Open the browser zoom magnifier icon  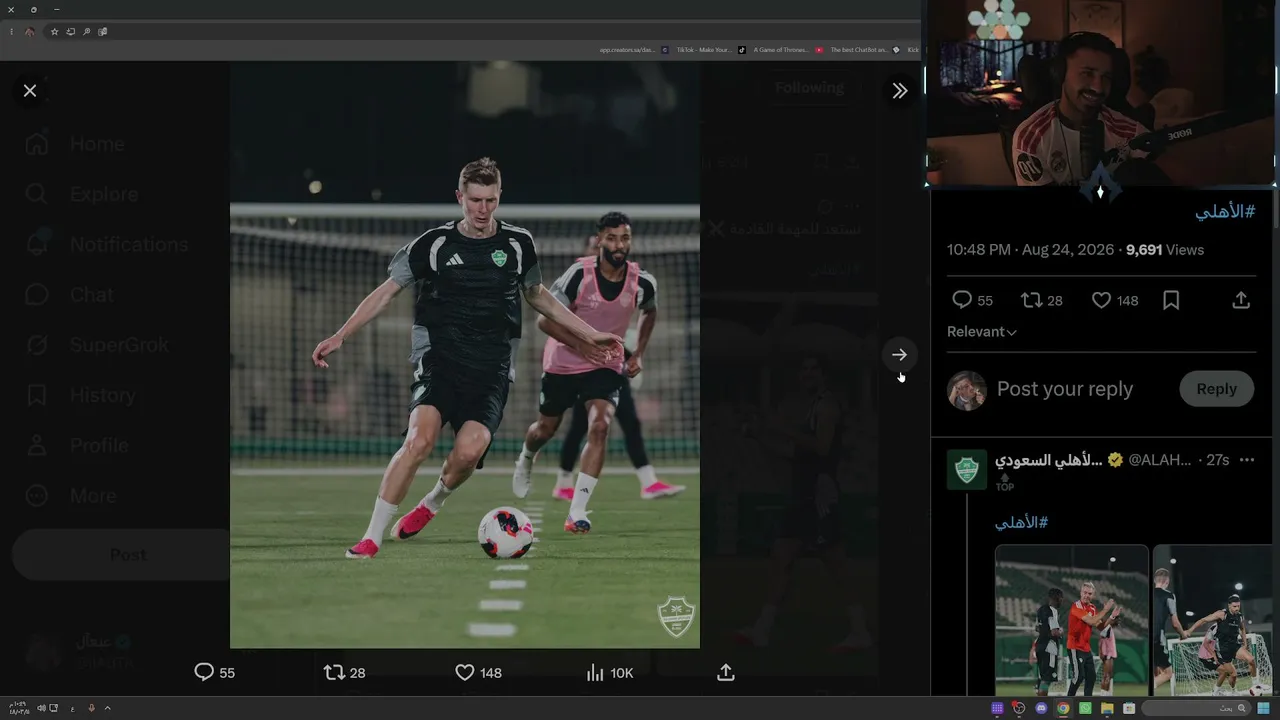pos(87,32)
